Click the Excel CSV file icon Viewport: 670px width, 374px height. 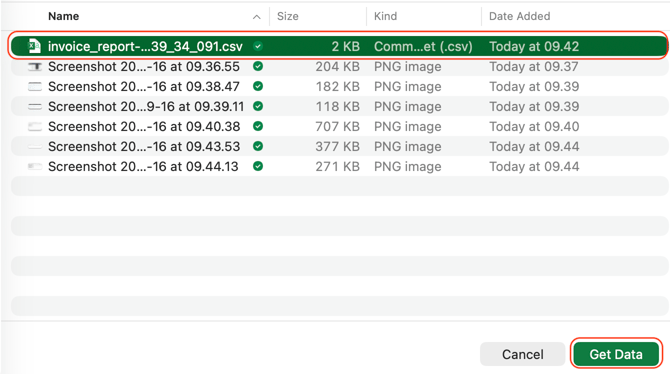pyautogui.click(x=34, y=46)
